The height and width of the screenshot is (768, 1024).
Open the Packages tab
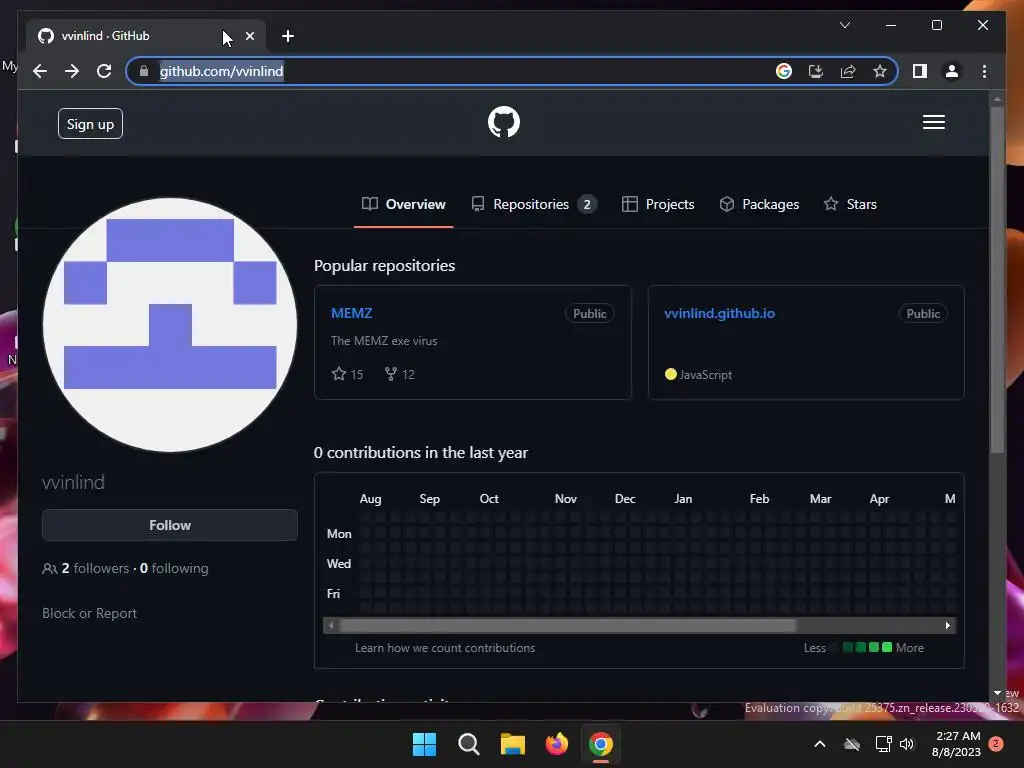pyautogui.click(x=759, y=204)
